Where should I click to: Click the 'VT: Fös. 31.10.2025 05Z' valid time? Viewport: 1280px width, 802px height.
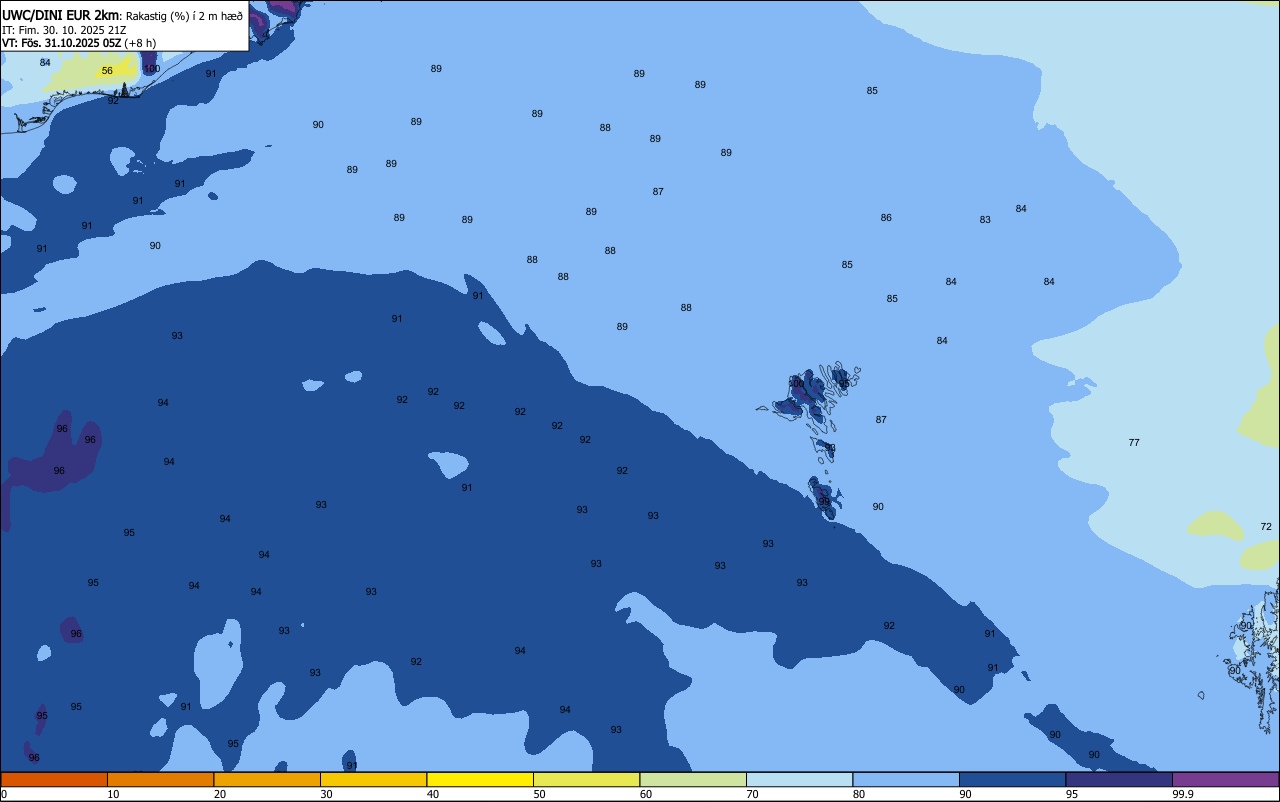coord(62,43)
